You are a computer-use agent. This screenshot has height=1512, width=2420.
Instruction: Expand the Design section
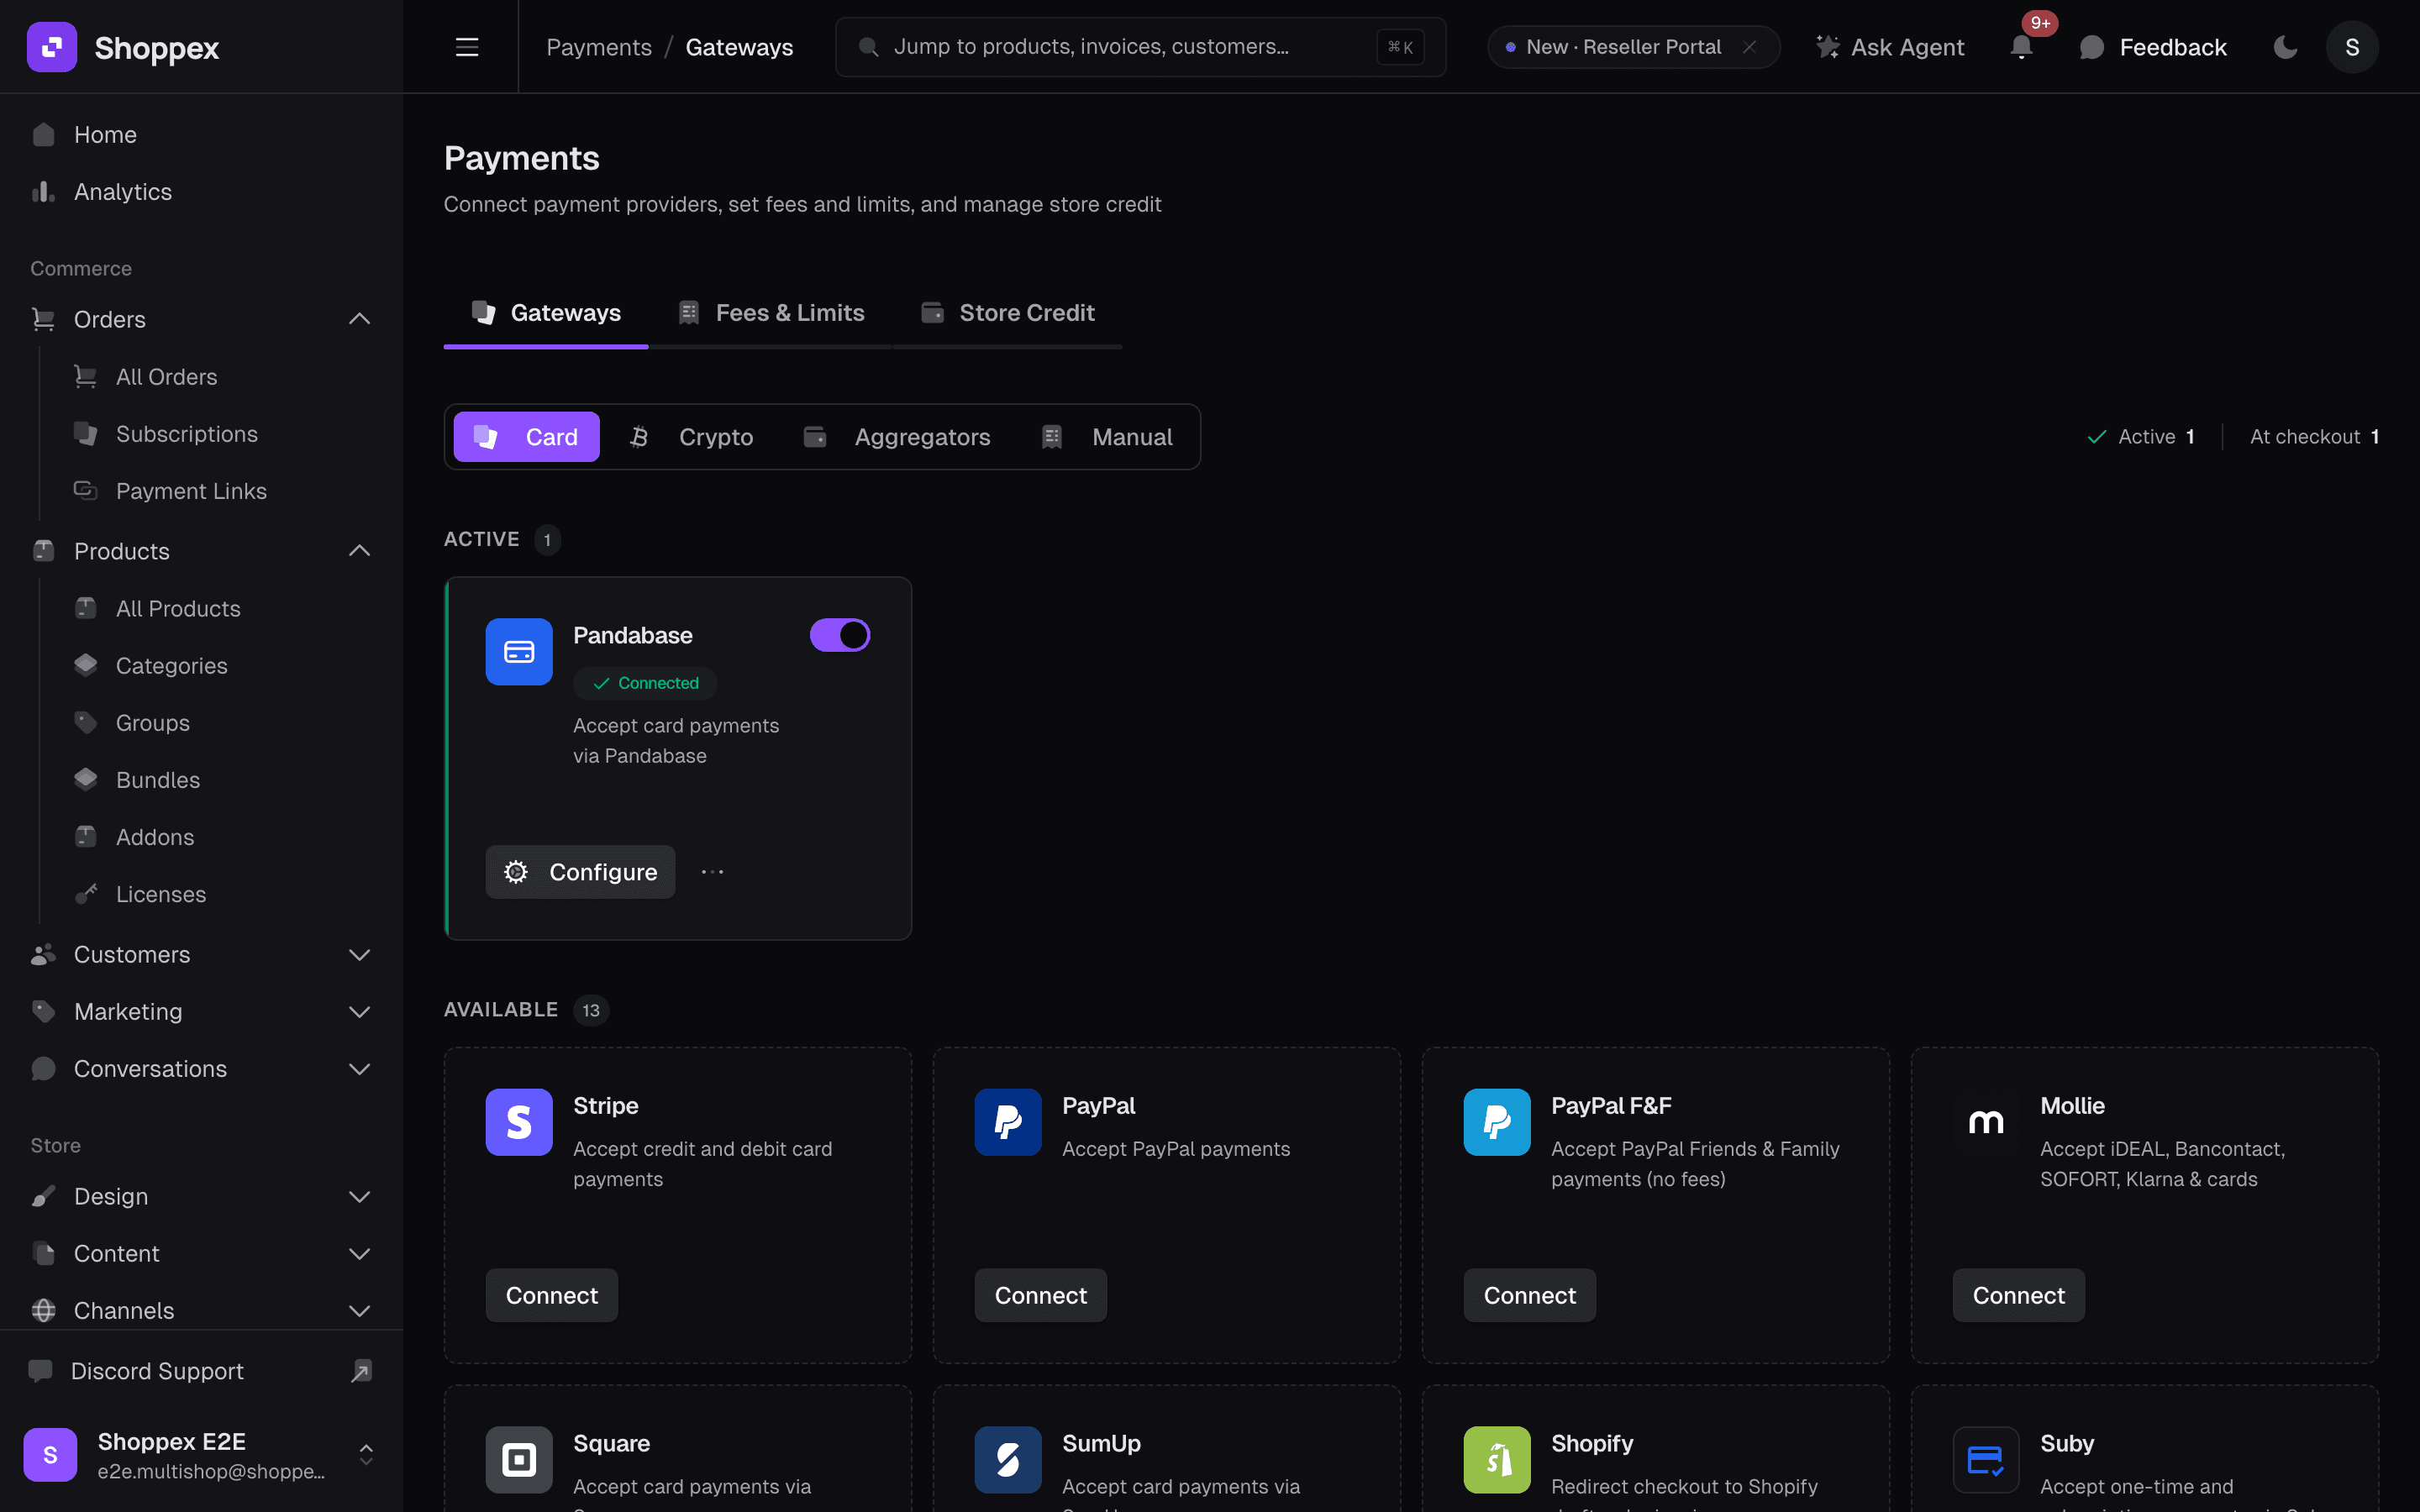coord(359,1197)
